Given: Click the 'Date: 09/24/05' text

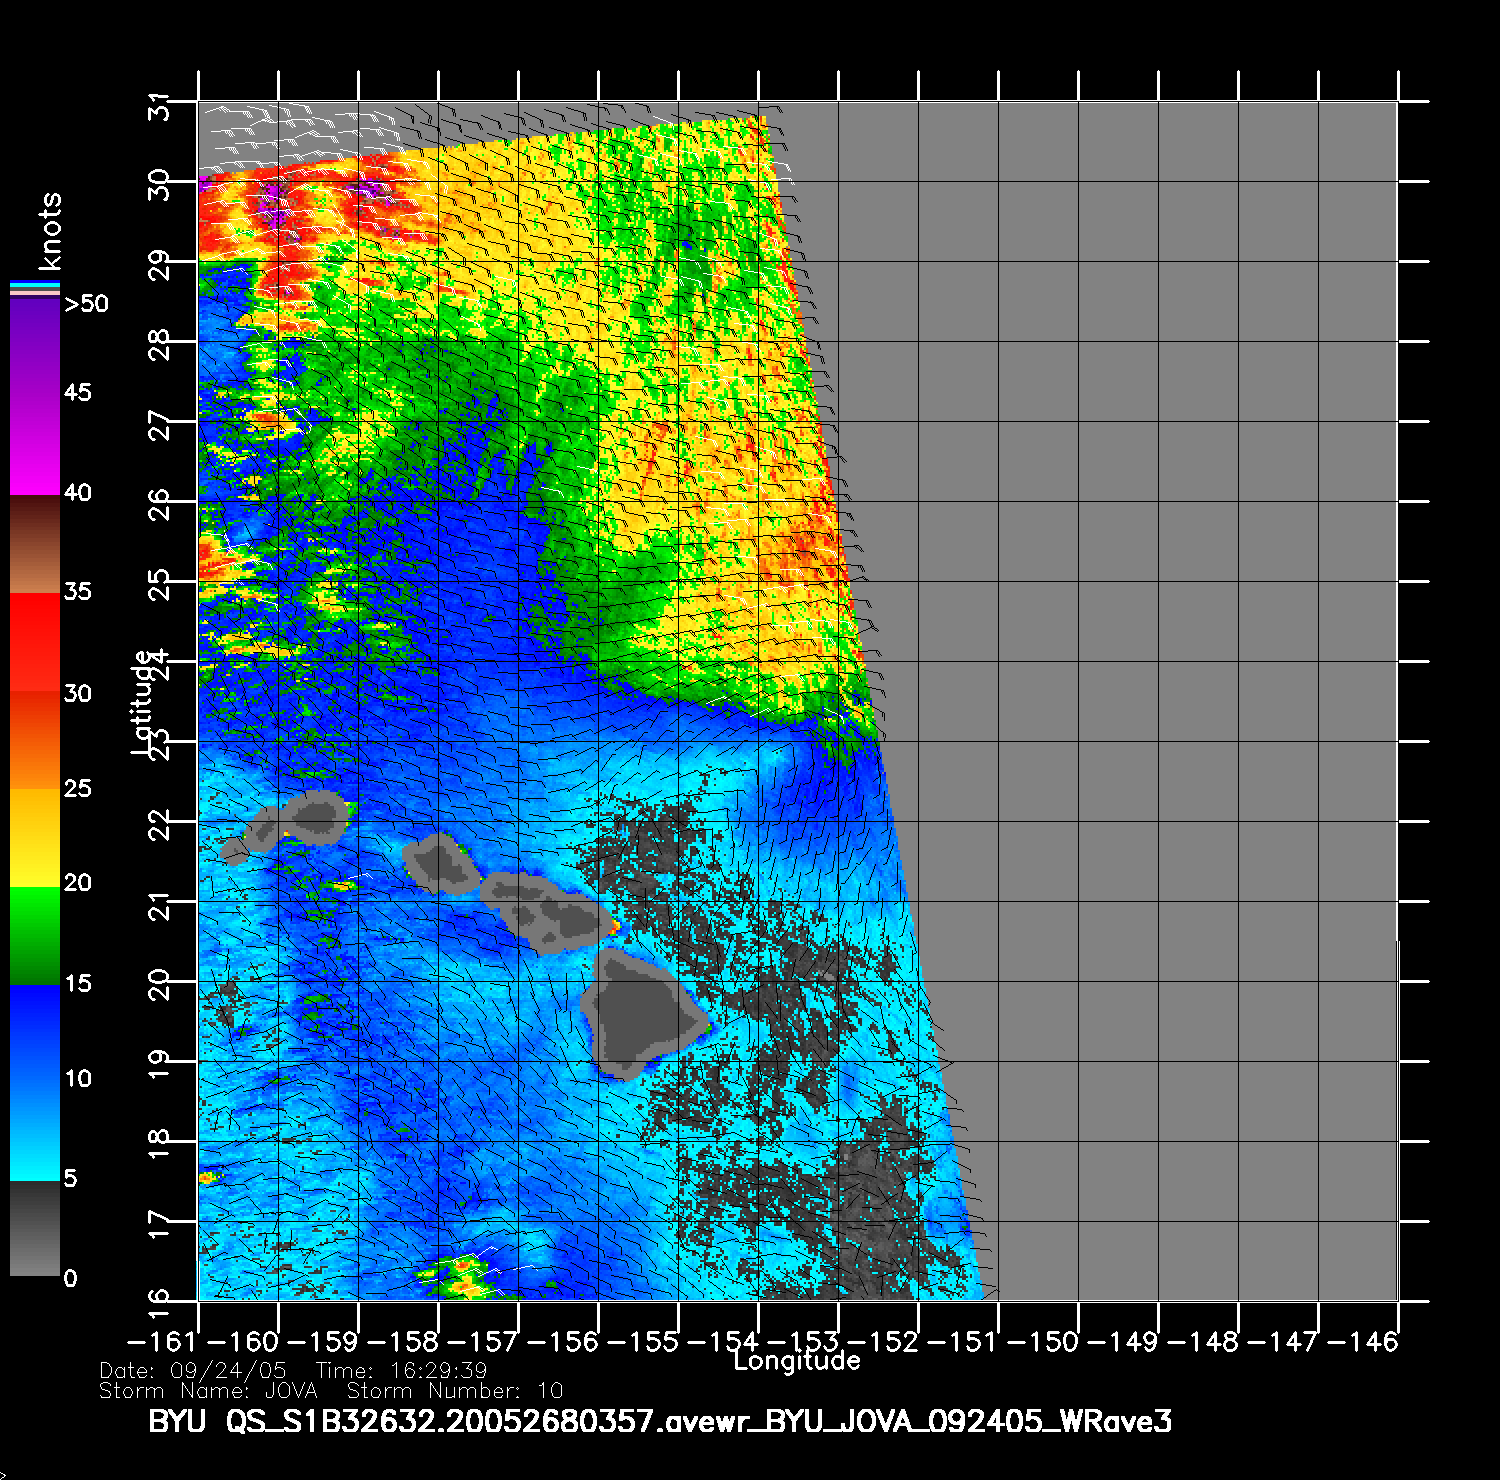Looking at the screenshot, I should point(193,1370).
